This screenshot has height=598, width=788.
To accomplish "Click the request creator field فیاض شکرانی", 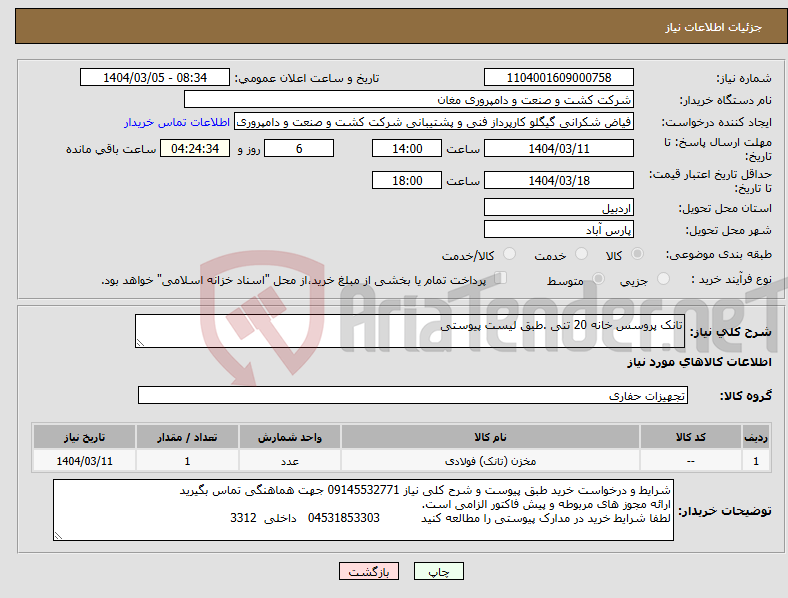I will coord(434,122).
